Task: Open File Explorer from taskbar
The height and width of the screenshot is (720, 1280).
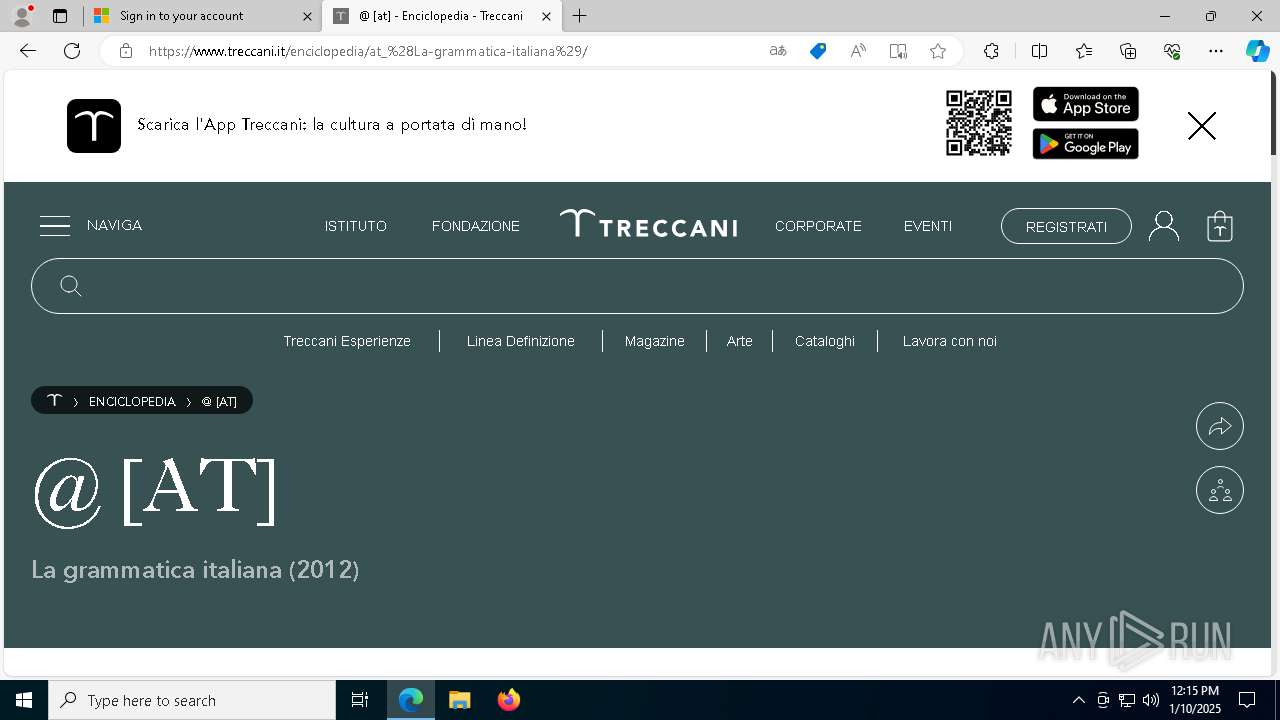Action: tap(460, 700)
